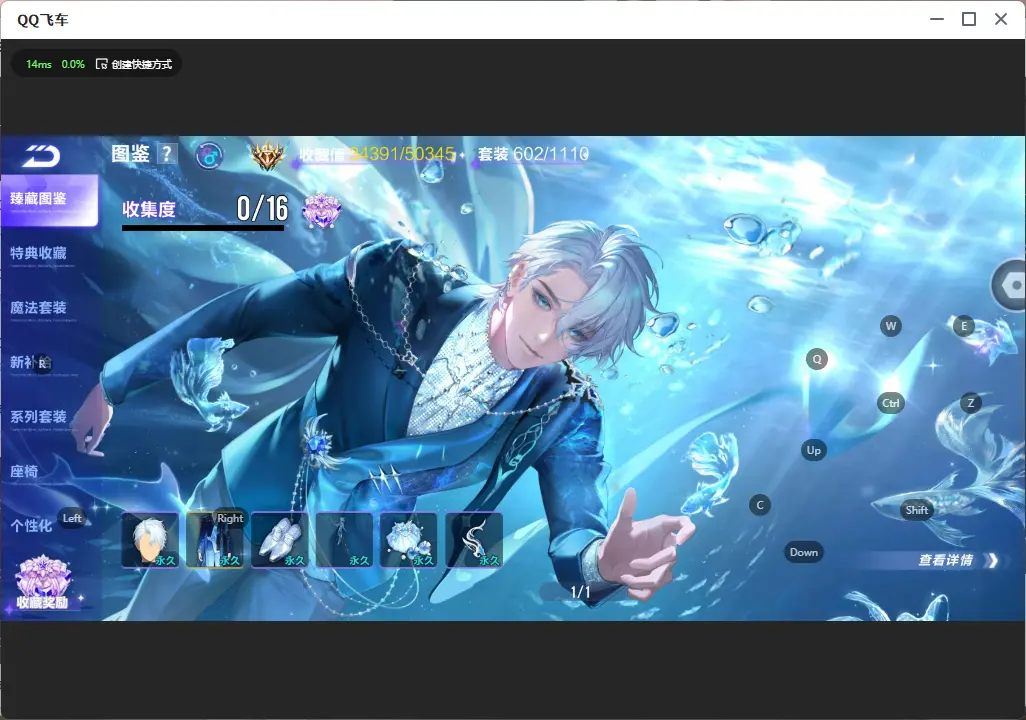This screenshot has height=720, width=1026.
Task: Click the Z key overlay button
Action: point(971,403)
